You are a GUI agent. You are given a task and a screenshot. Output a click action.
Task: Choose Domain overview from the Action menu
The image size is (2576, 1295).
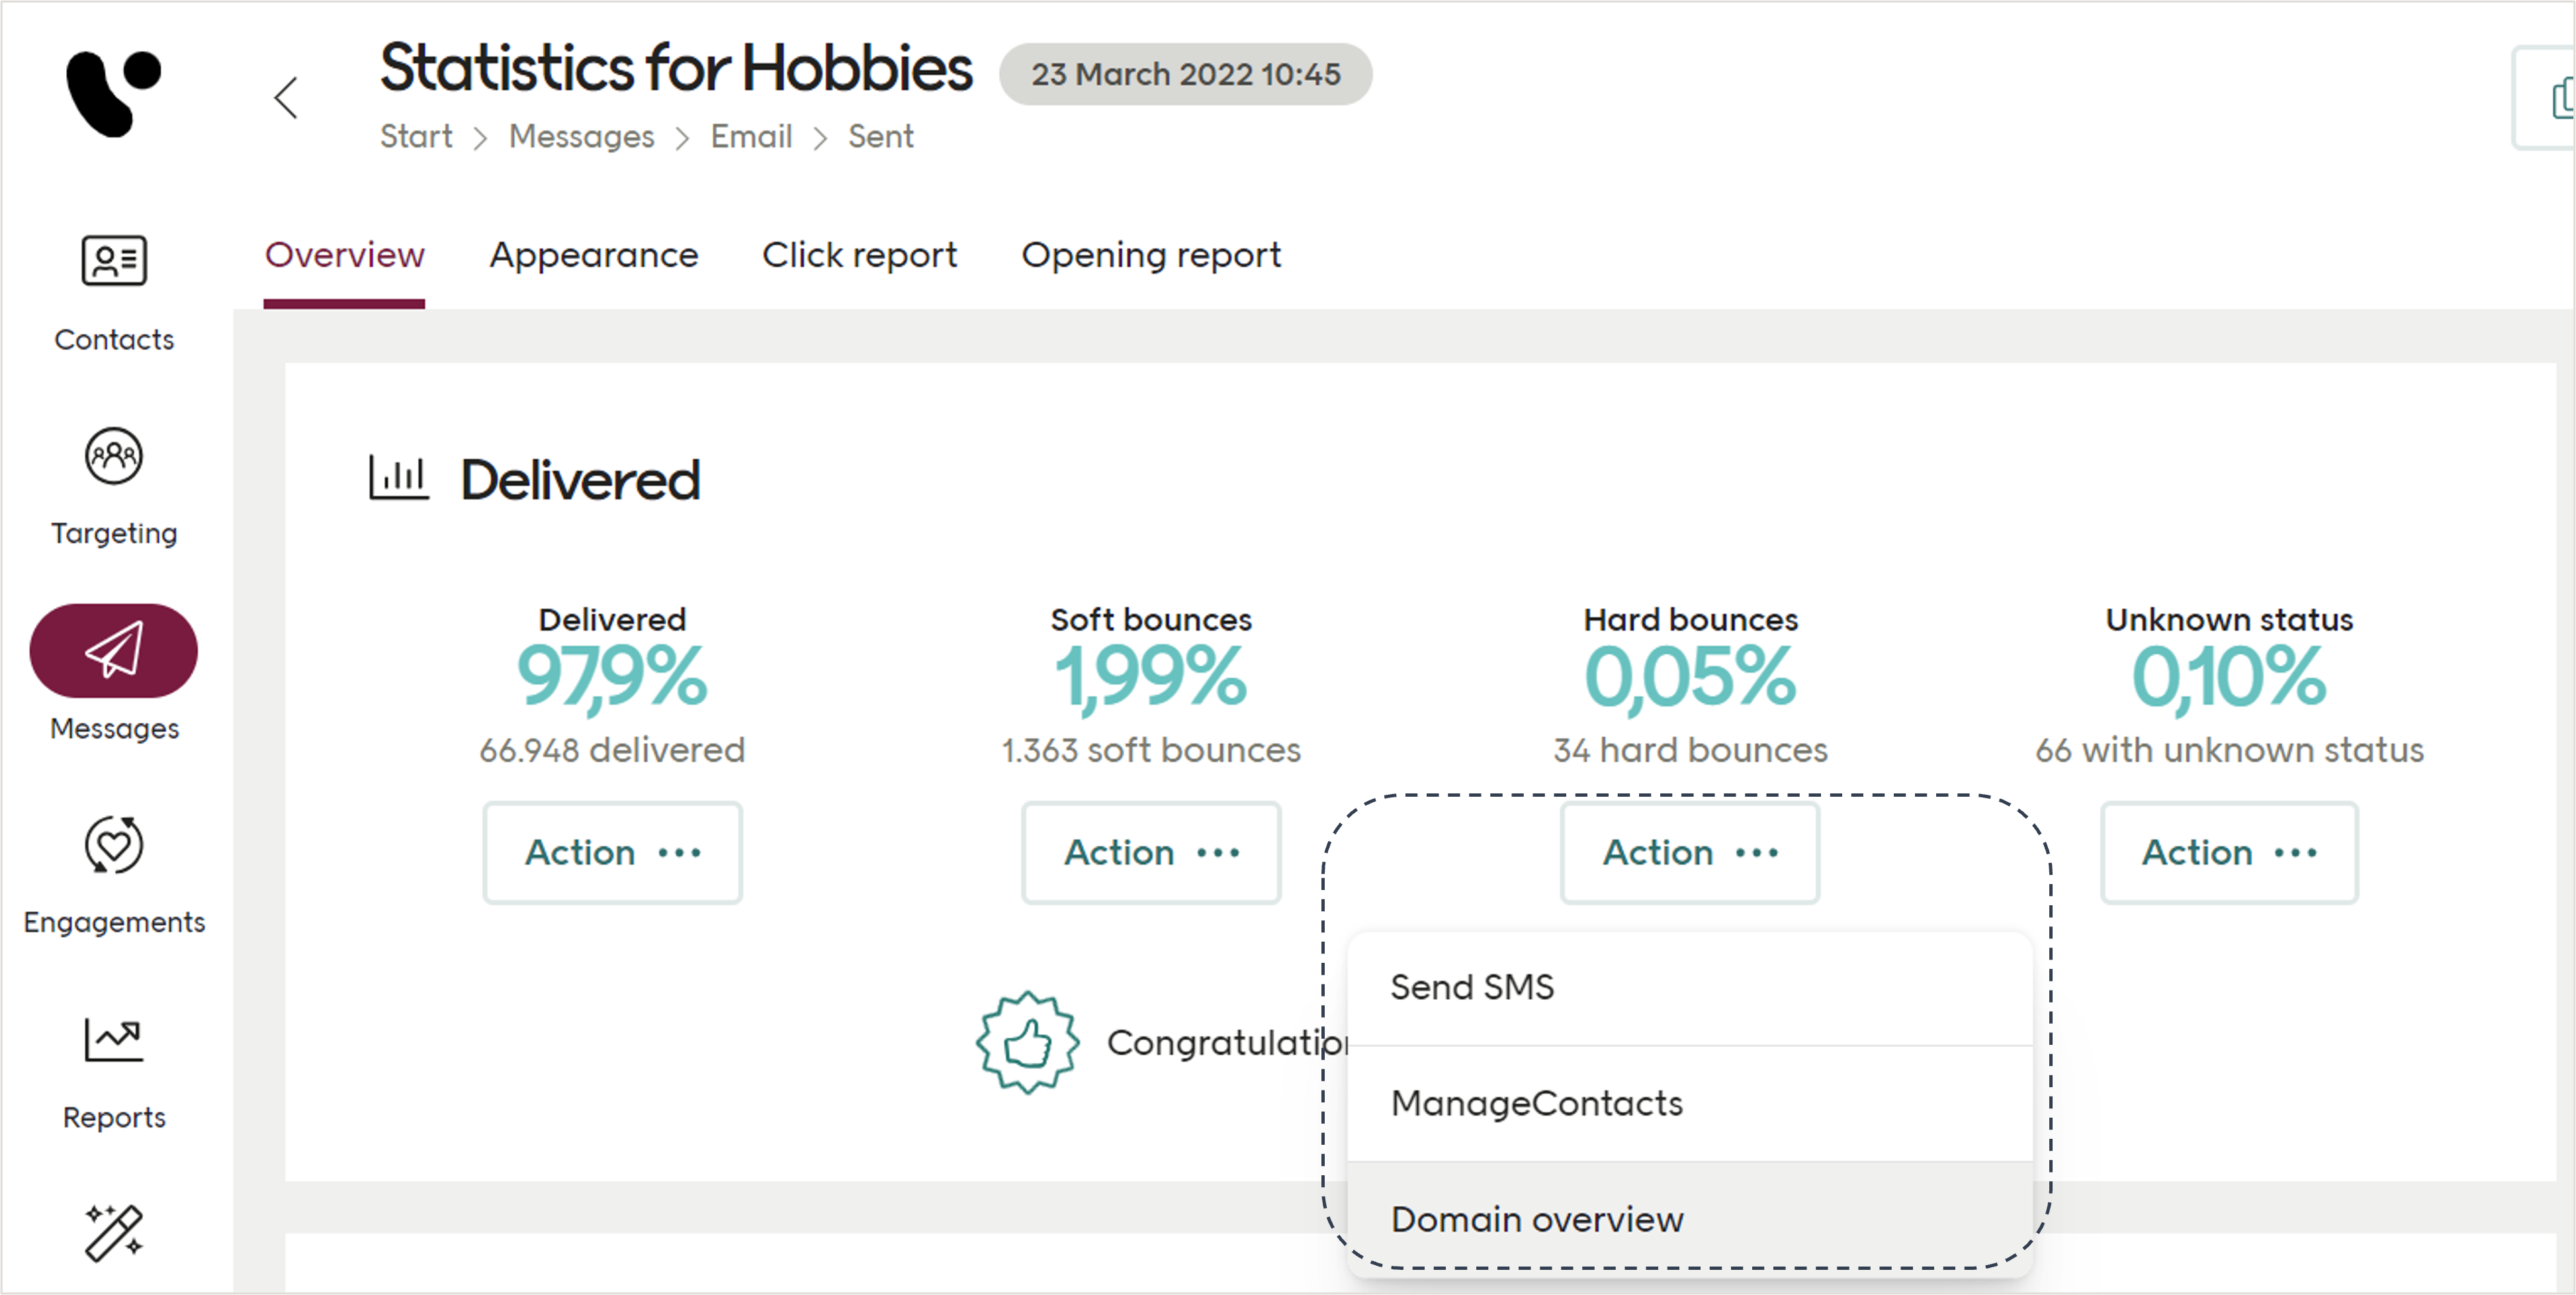pyautogui.click(x=1537, y=1219)
